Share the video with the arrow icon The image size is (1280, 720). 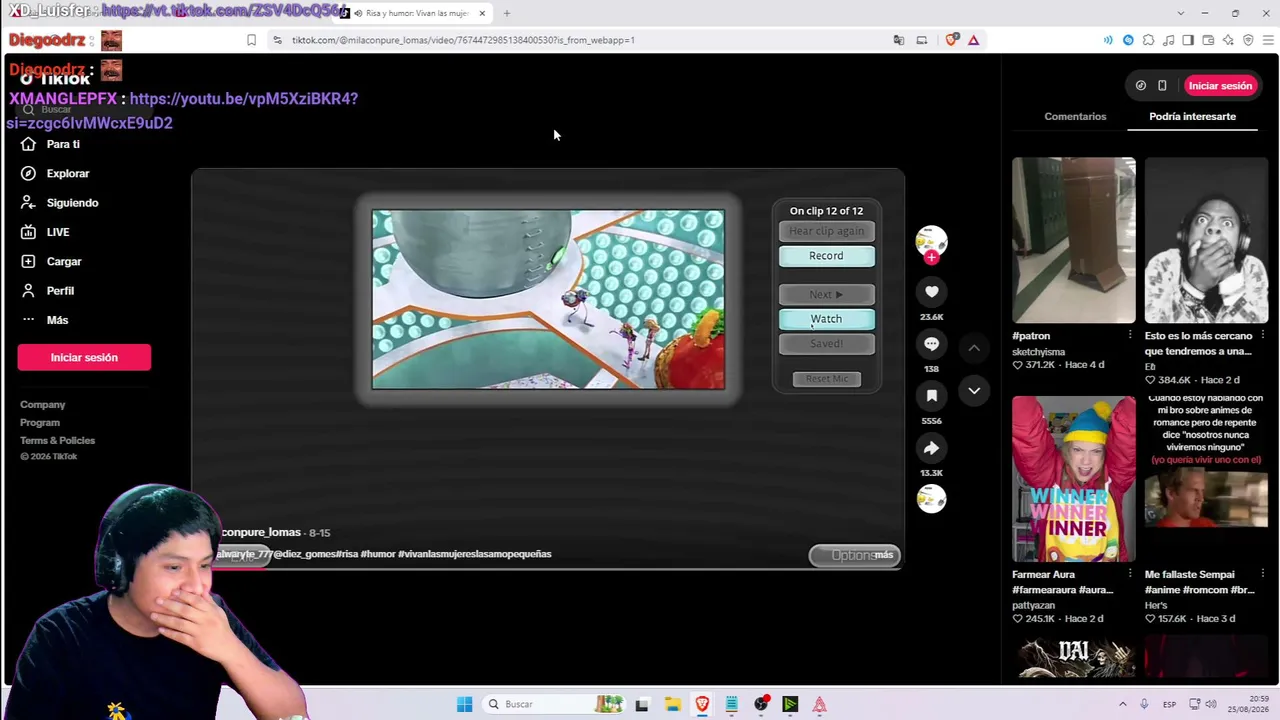click(931, 448)
